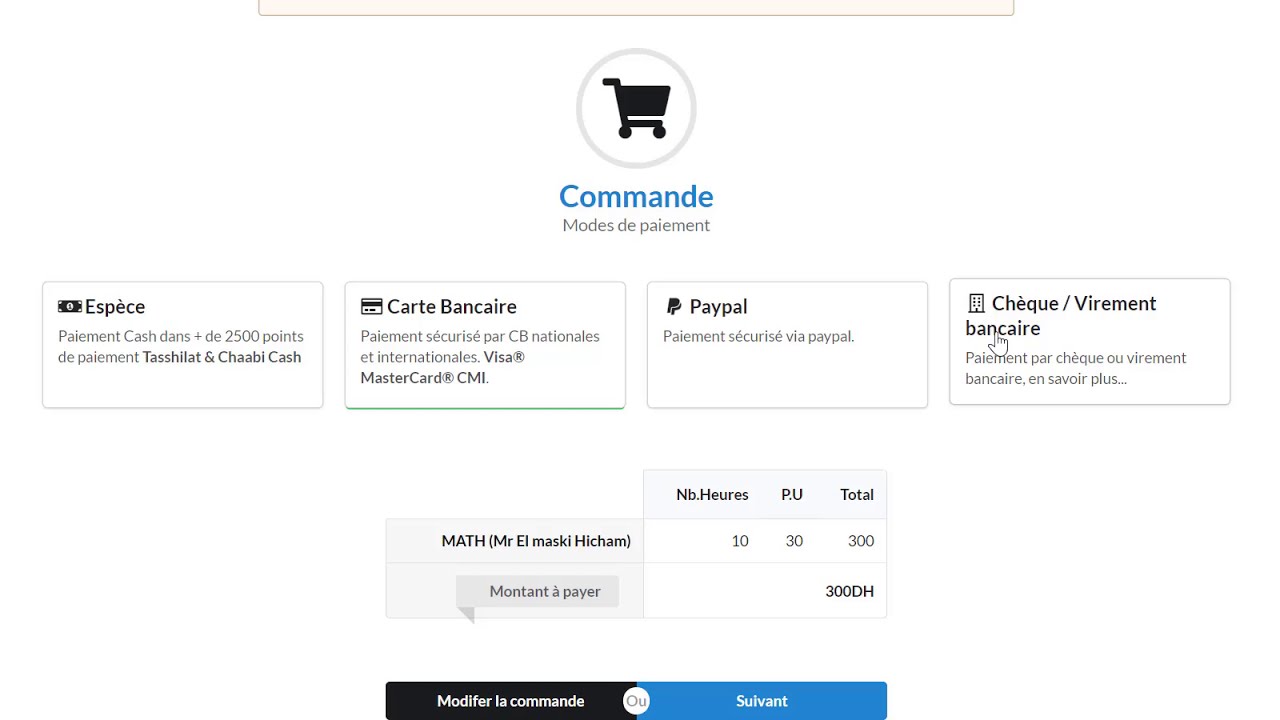
Task: Proceed with the Suivant button
Action: tap(762, 701)
